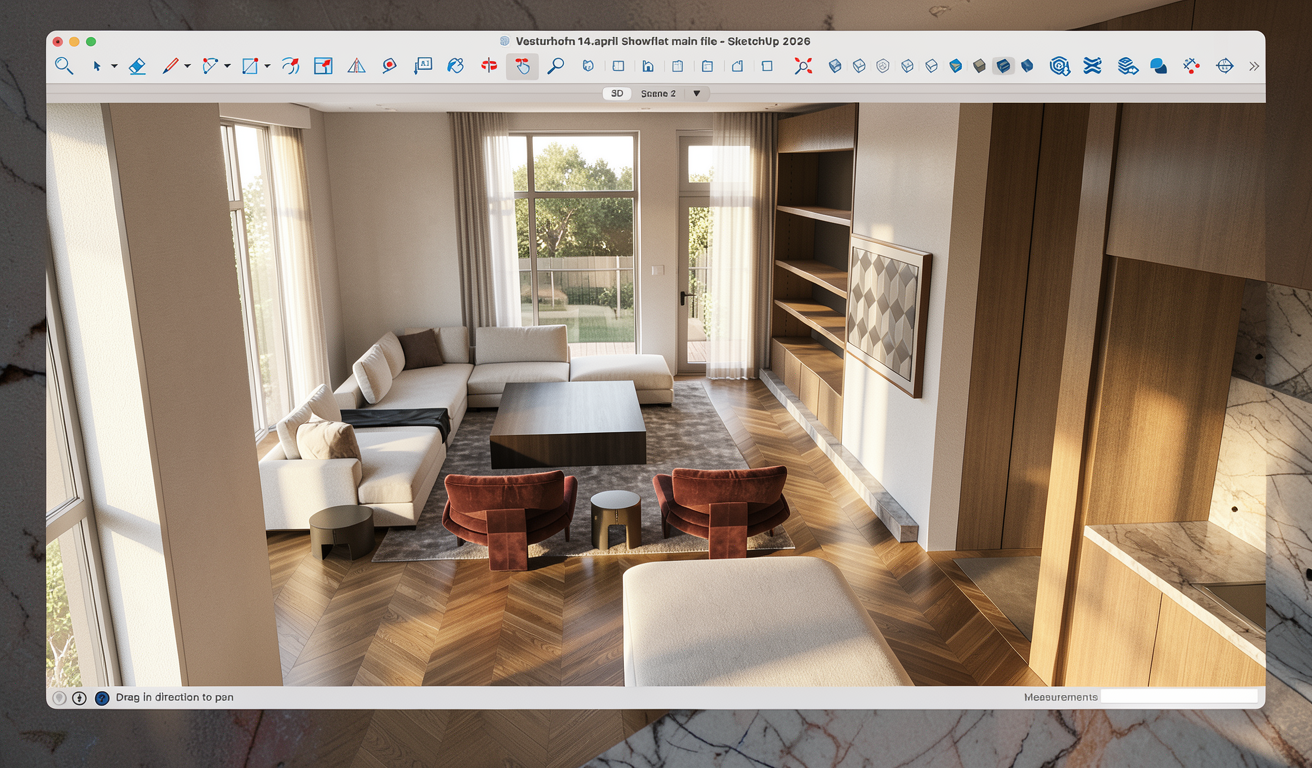This screenshot has width=1312, height=768.
Task: Select the Eraser tool
Action: 137,66
